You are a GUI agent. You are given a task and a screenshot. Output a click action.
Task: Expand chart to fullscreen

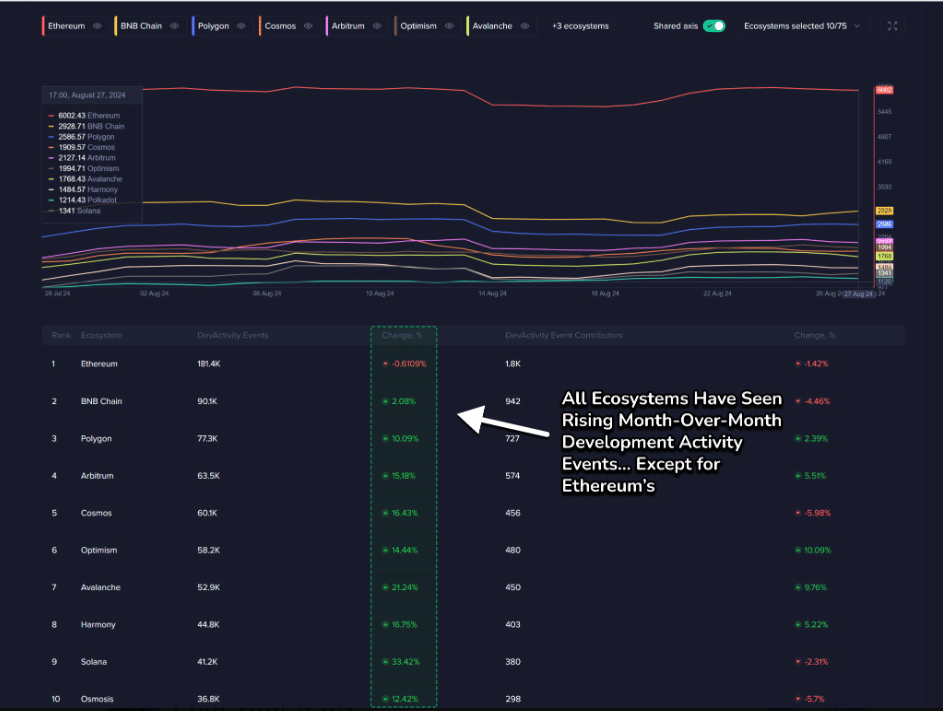(892, 26)
